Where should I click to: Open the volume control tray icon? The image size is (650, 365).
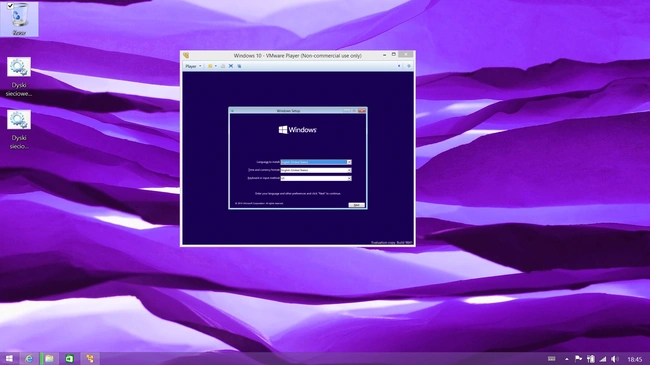615,359
